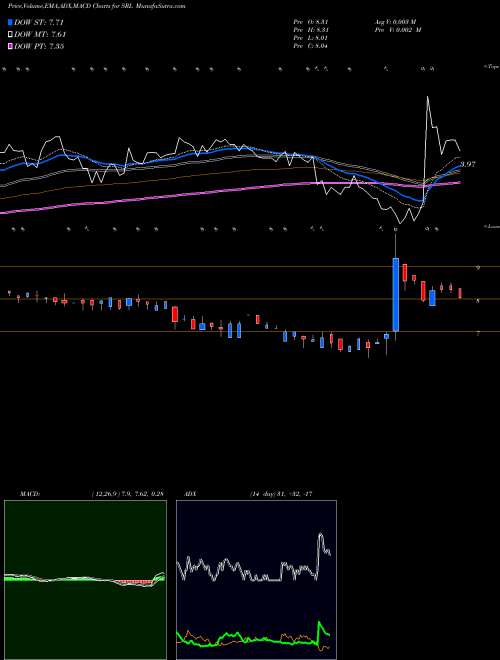Viewport: 500px width, 660px height.
Task: Click the 'Avg V: 0.003 M' volume text
Action: coord(397,21)
